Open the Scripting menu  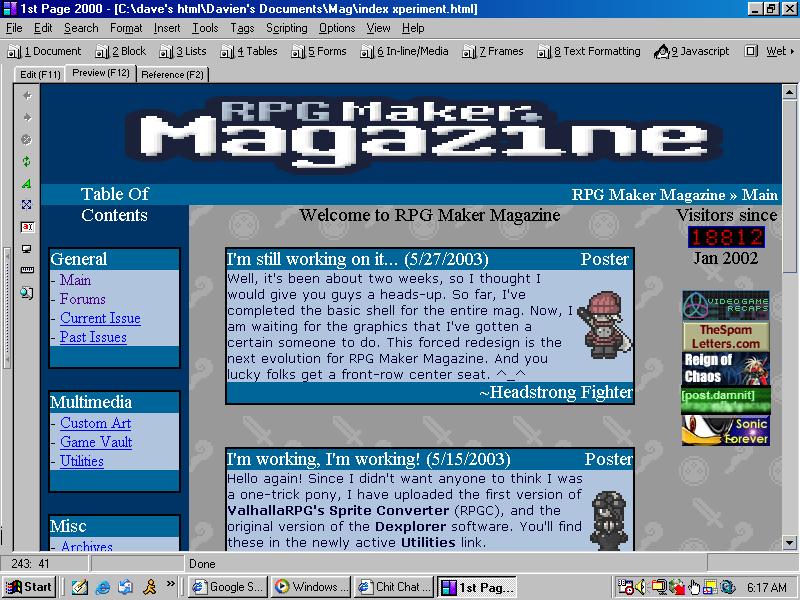pos(287,28)
